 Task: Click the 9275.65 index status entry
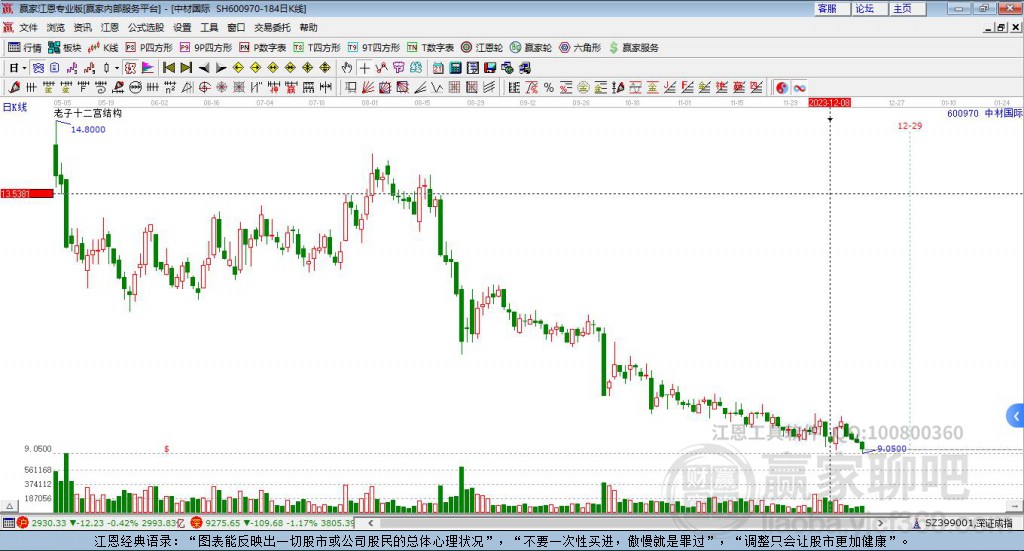coord(273,523)
